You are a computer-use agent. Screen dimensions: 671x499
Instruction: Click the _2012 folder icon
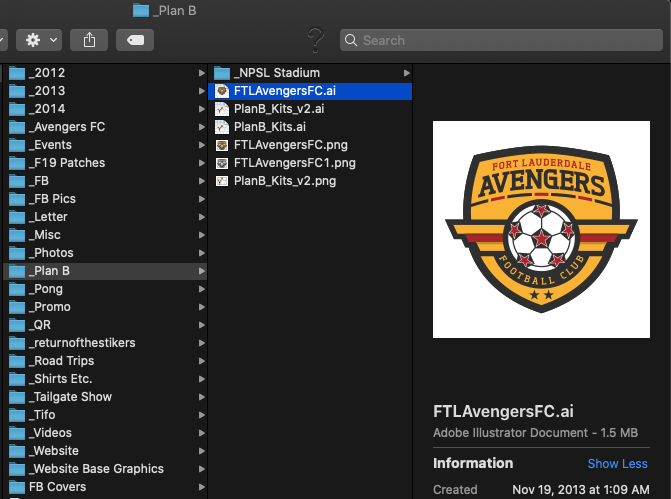(x=17, y=73)
